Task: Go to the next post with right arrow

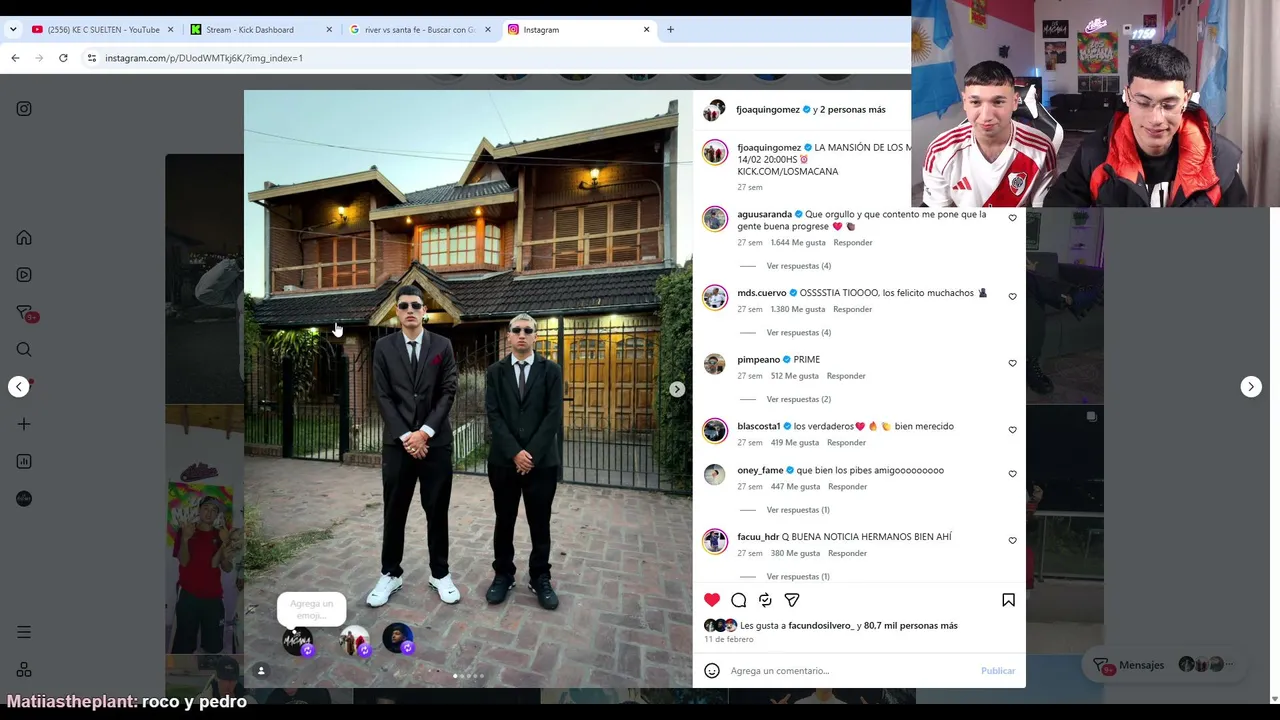Action: 1251,387
